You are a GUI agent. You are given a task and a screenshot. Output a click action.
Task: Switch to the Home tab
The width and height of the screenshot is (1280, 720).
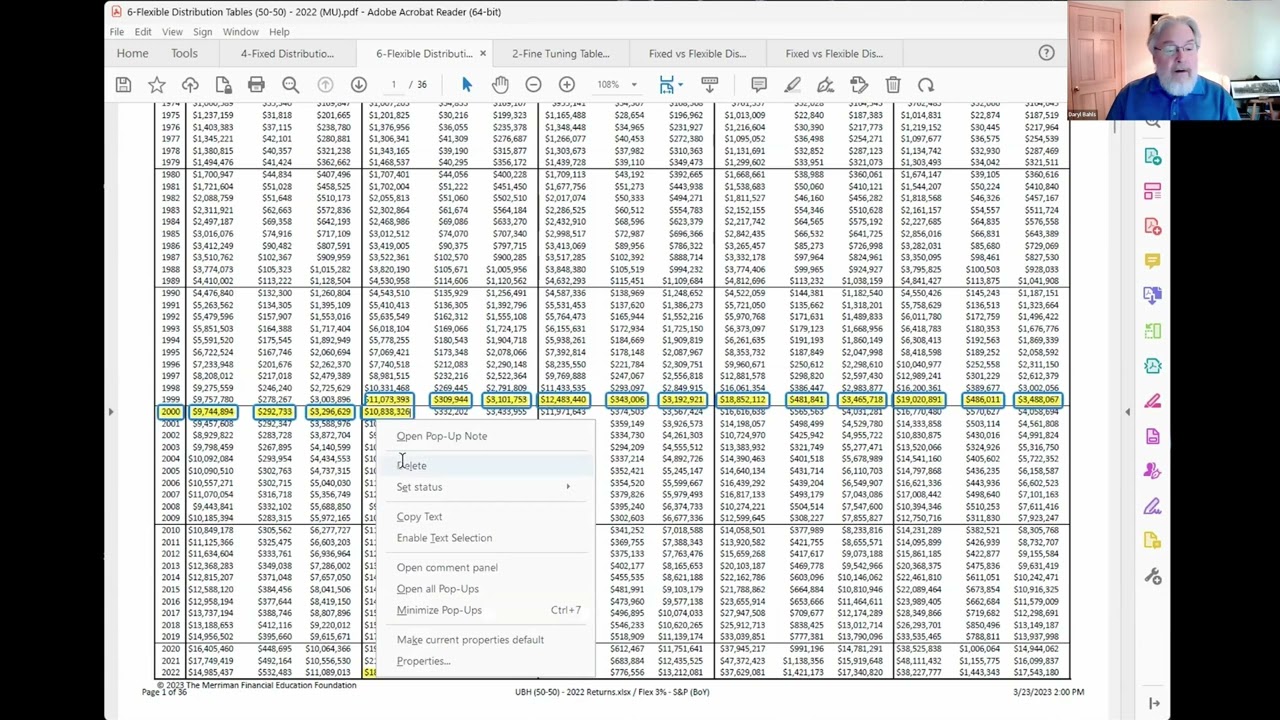click(132, 53)
